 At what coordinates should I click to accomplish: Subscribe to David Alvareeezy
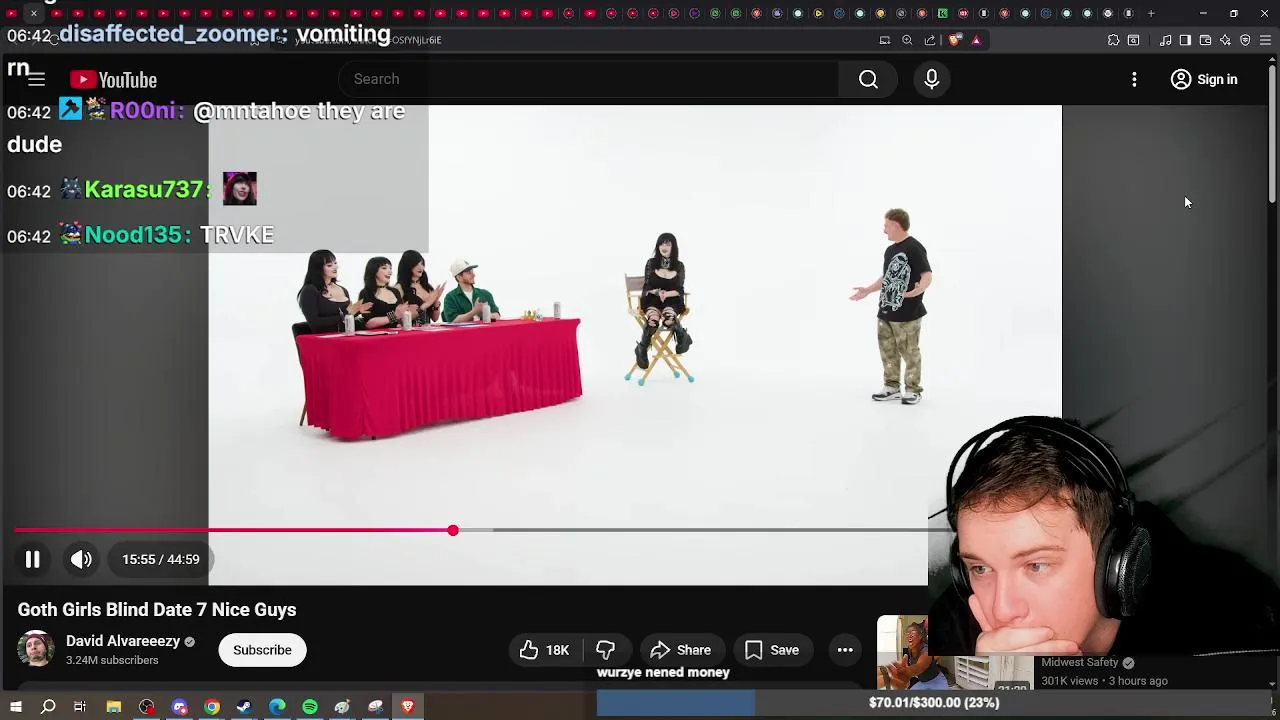[262, 650]
